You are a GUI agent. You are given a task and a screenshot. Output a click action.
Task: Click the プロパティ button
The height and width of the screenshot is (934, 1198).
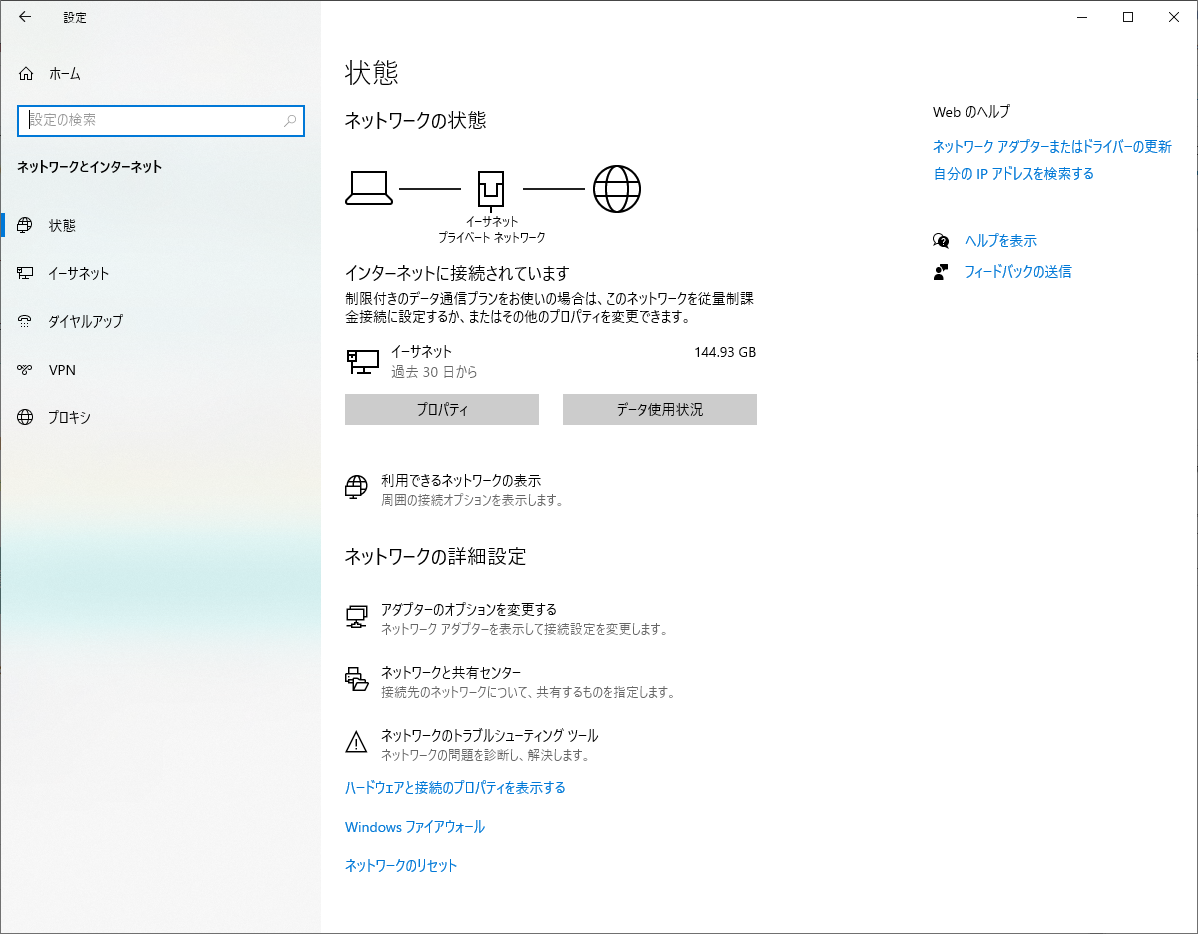[441, 409]
